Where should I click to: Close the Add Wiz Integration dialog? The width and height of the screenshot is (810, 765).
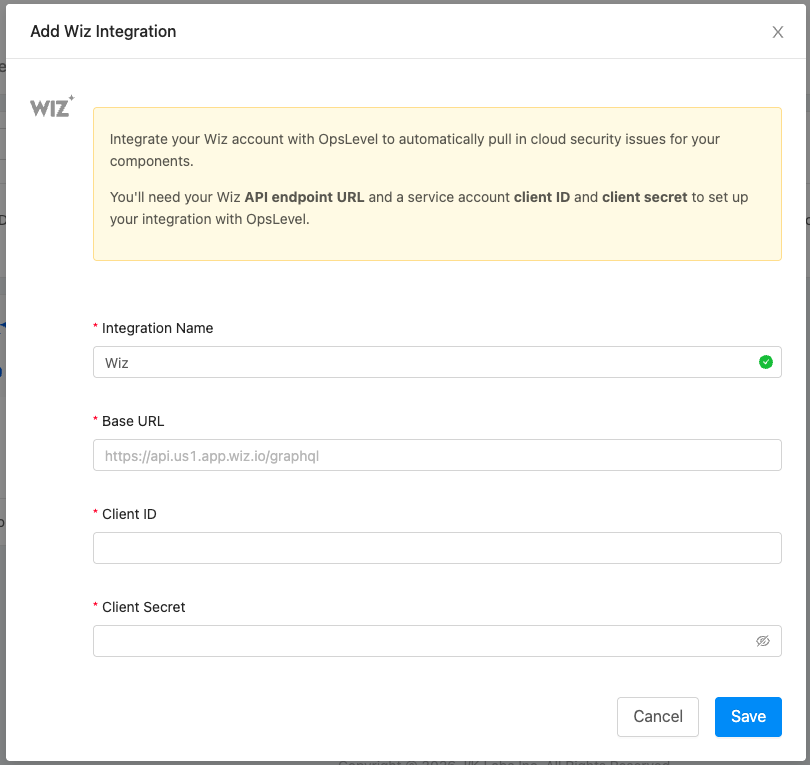pyautogui.click(x=777, y=32)
